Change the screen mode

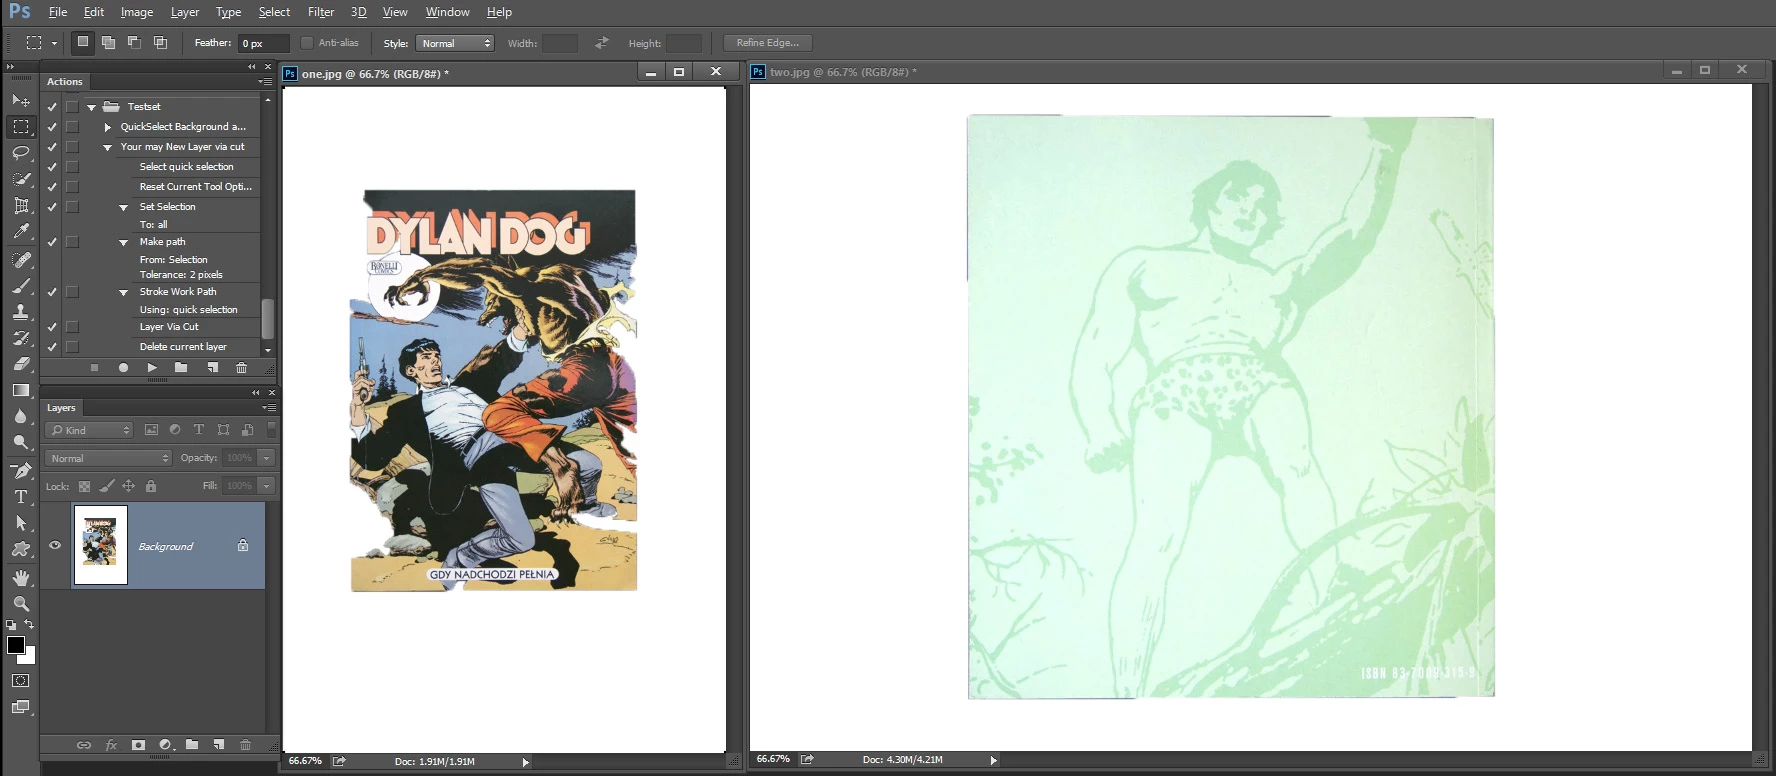pyautogui.click(x=20, y=707)
